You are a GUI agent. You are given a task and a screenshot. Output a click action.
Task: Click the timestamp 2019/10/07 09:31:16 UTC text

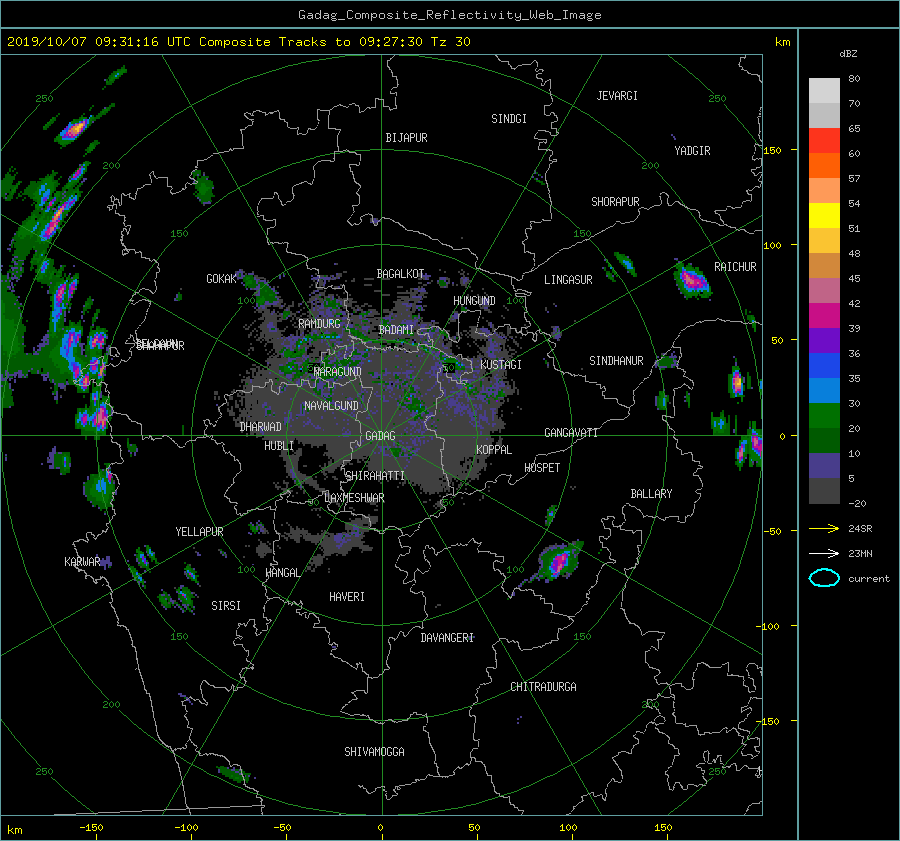98,42
